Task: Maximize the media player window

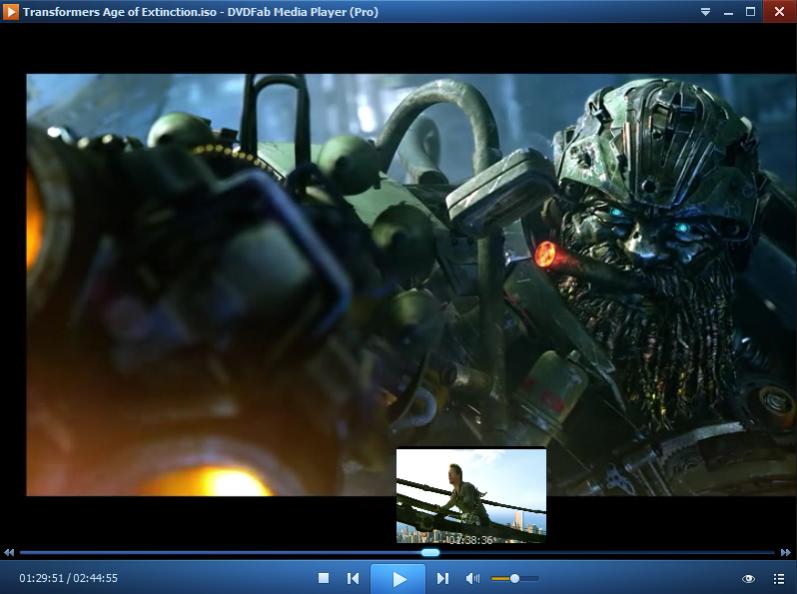Action: [751, 12]
